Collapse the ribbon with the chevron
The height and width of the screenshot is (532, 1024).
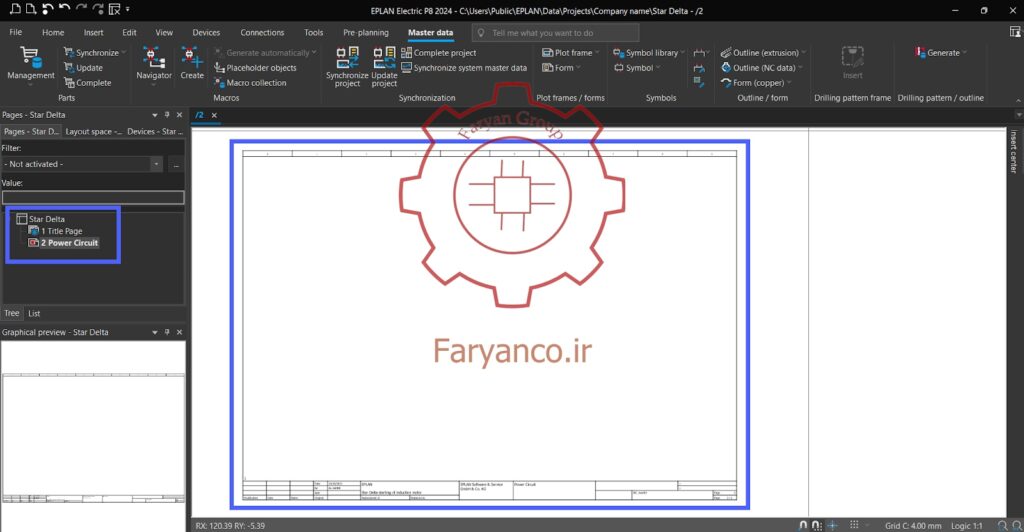(x=1017, y=100)
